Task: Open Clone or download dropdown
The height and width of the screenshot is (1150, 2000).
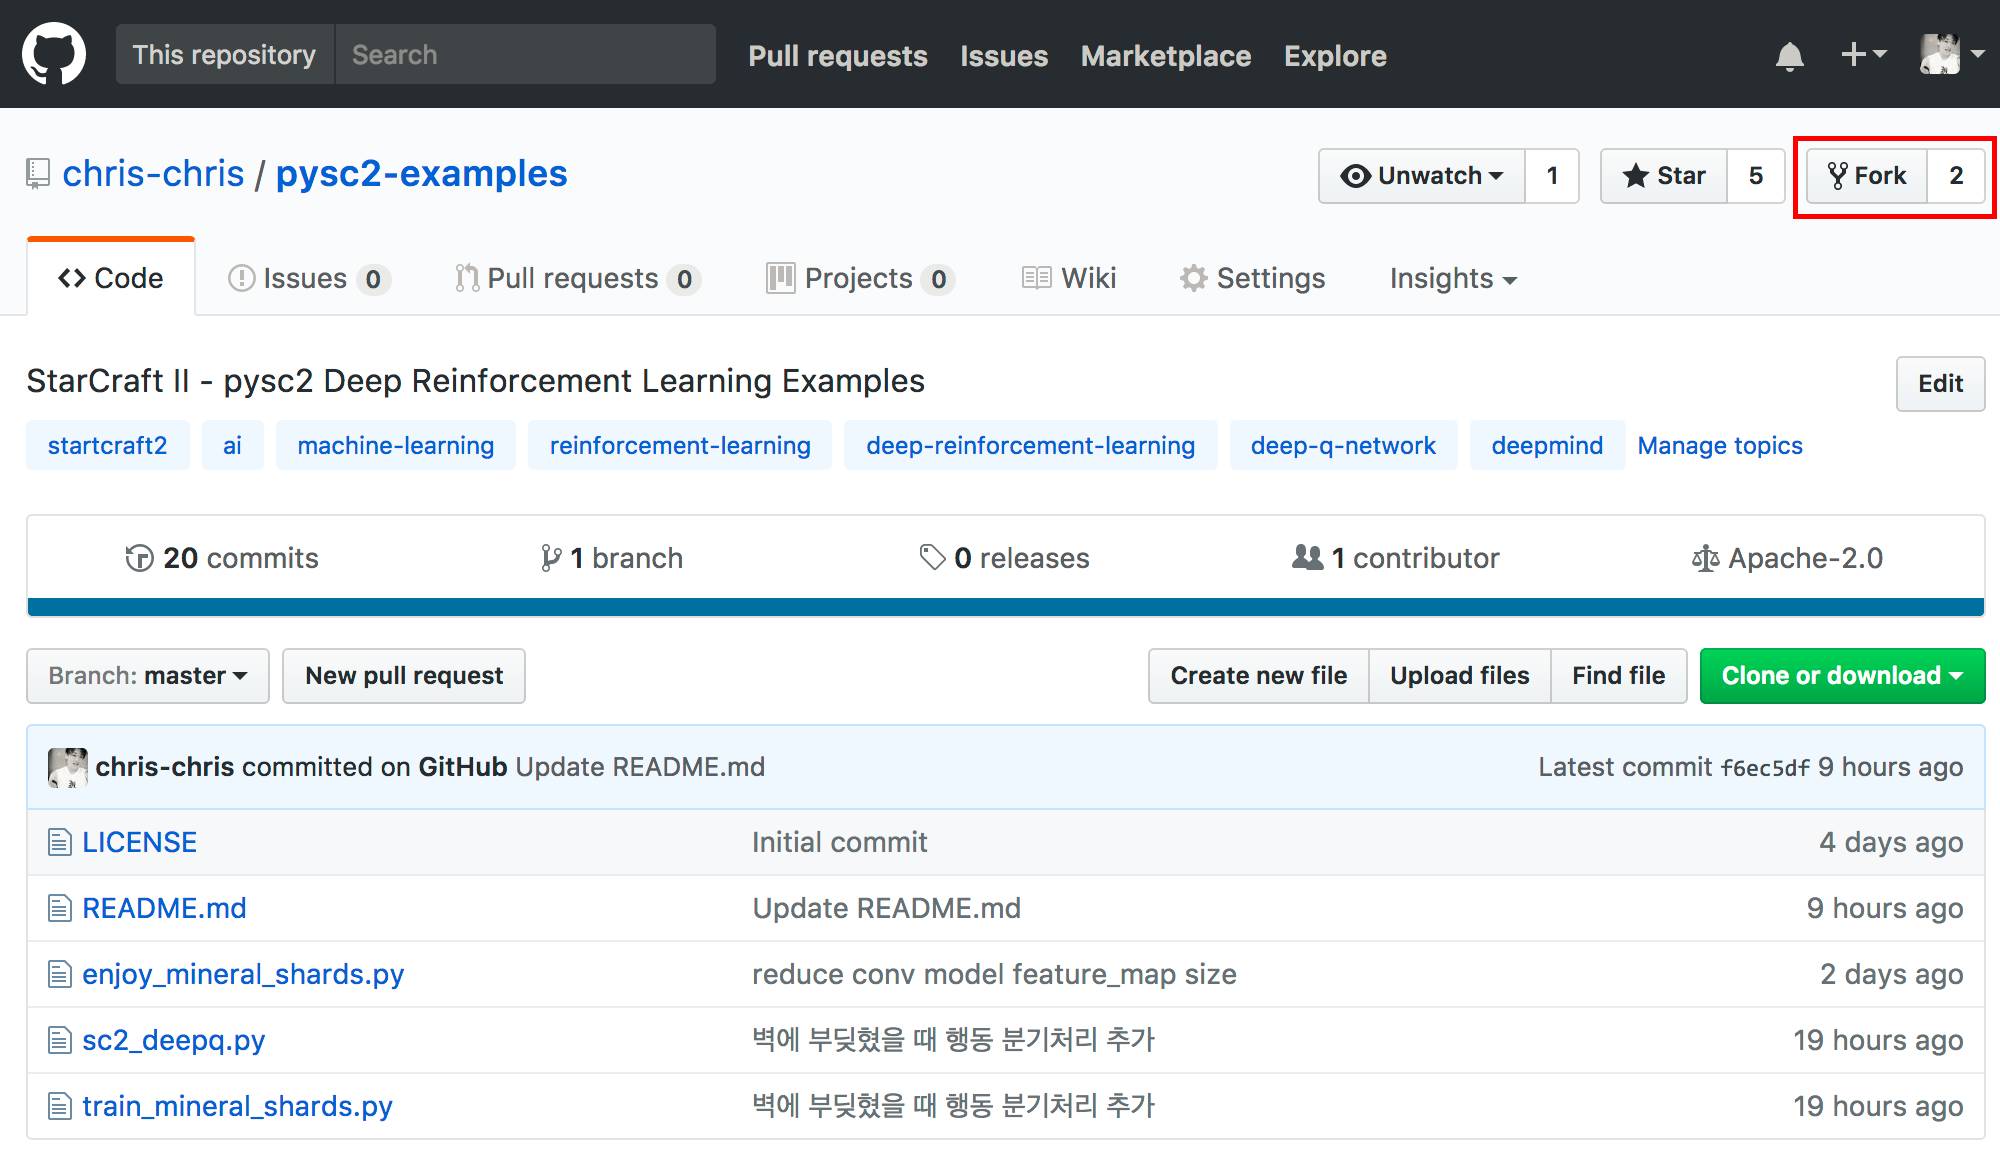Action: tap(1841, 676)
